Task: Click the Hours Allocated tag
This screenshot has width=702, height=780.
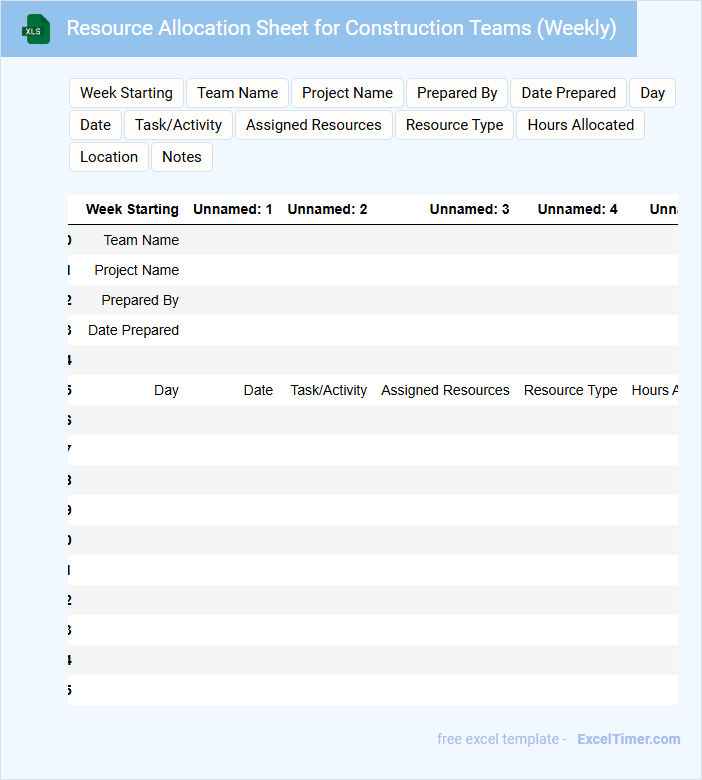Action: click(580, 125)
